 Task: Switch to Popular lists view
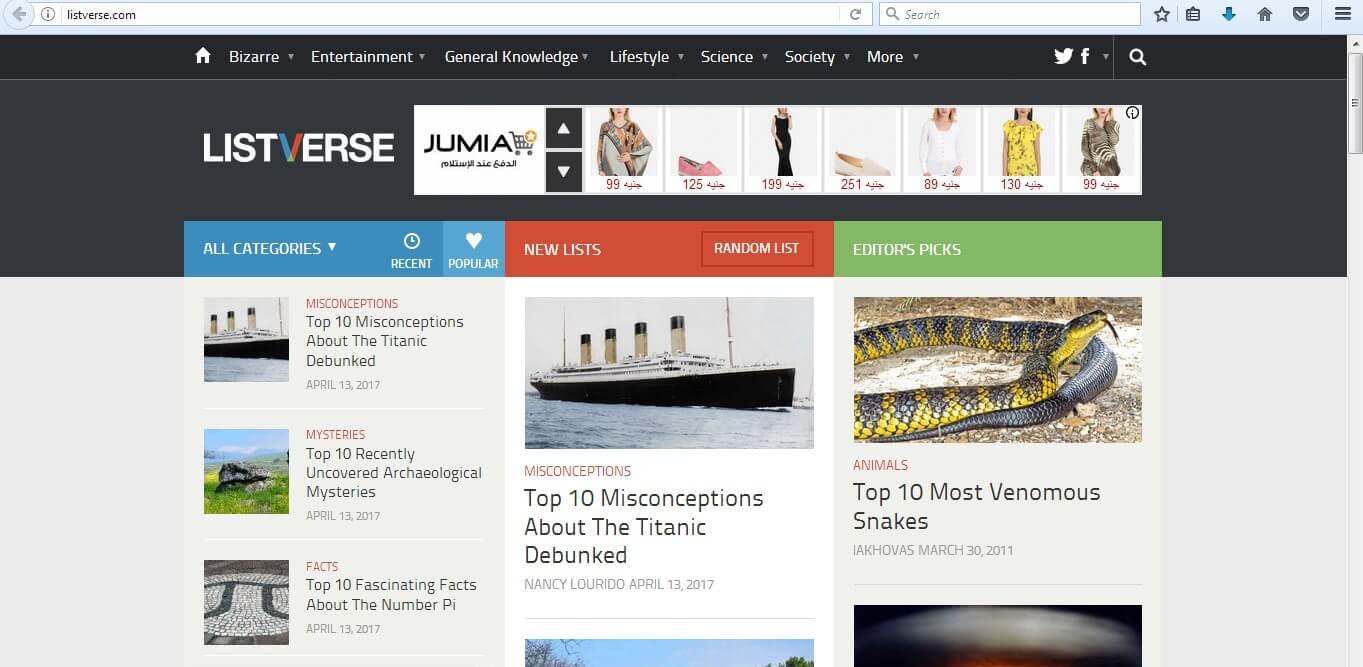(x=473, y=250)
